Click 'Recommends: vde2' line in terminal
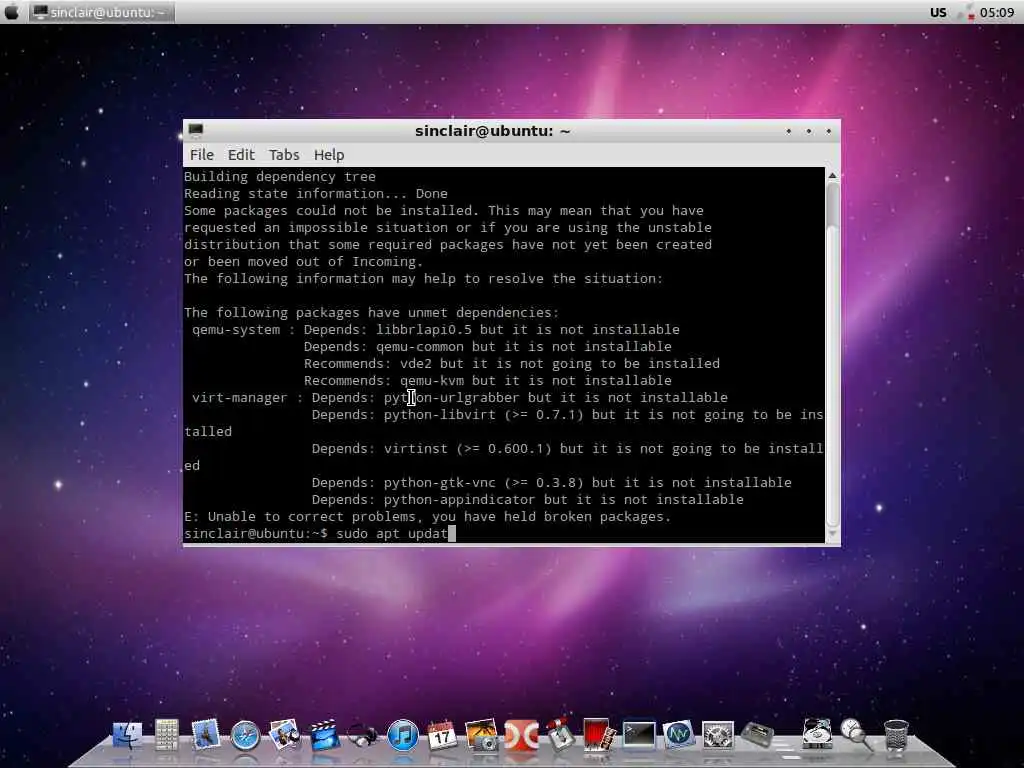 pos(512,364)
